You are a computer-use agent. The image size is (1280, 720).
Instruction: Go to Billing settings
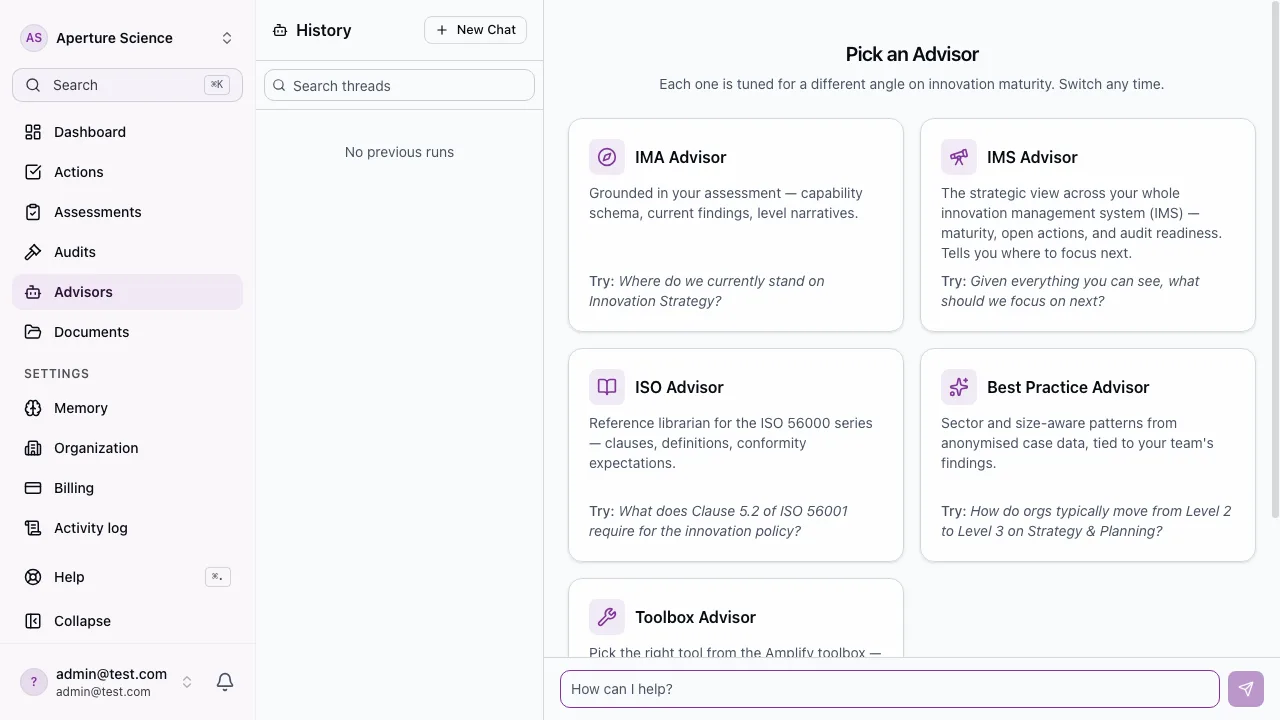[x=127, y=488]
